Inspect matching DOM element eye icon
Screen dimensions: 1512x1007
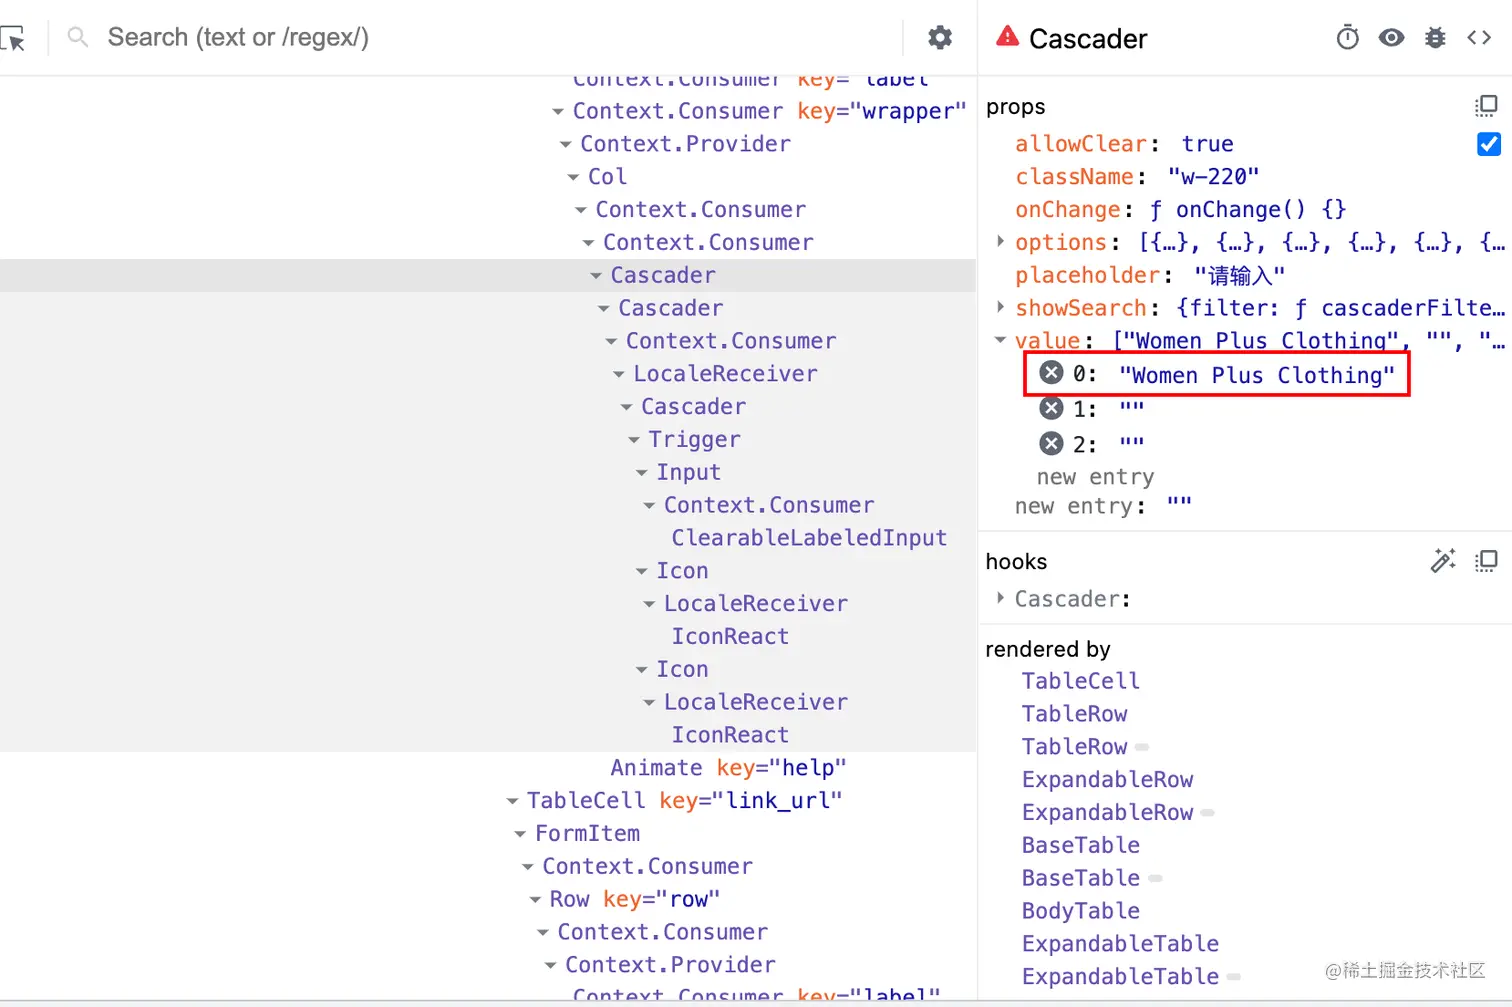point(1391,38)
